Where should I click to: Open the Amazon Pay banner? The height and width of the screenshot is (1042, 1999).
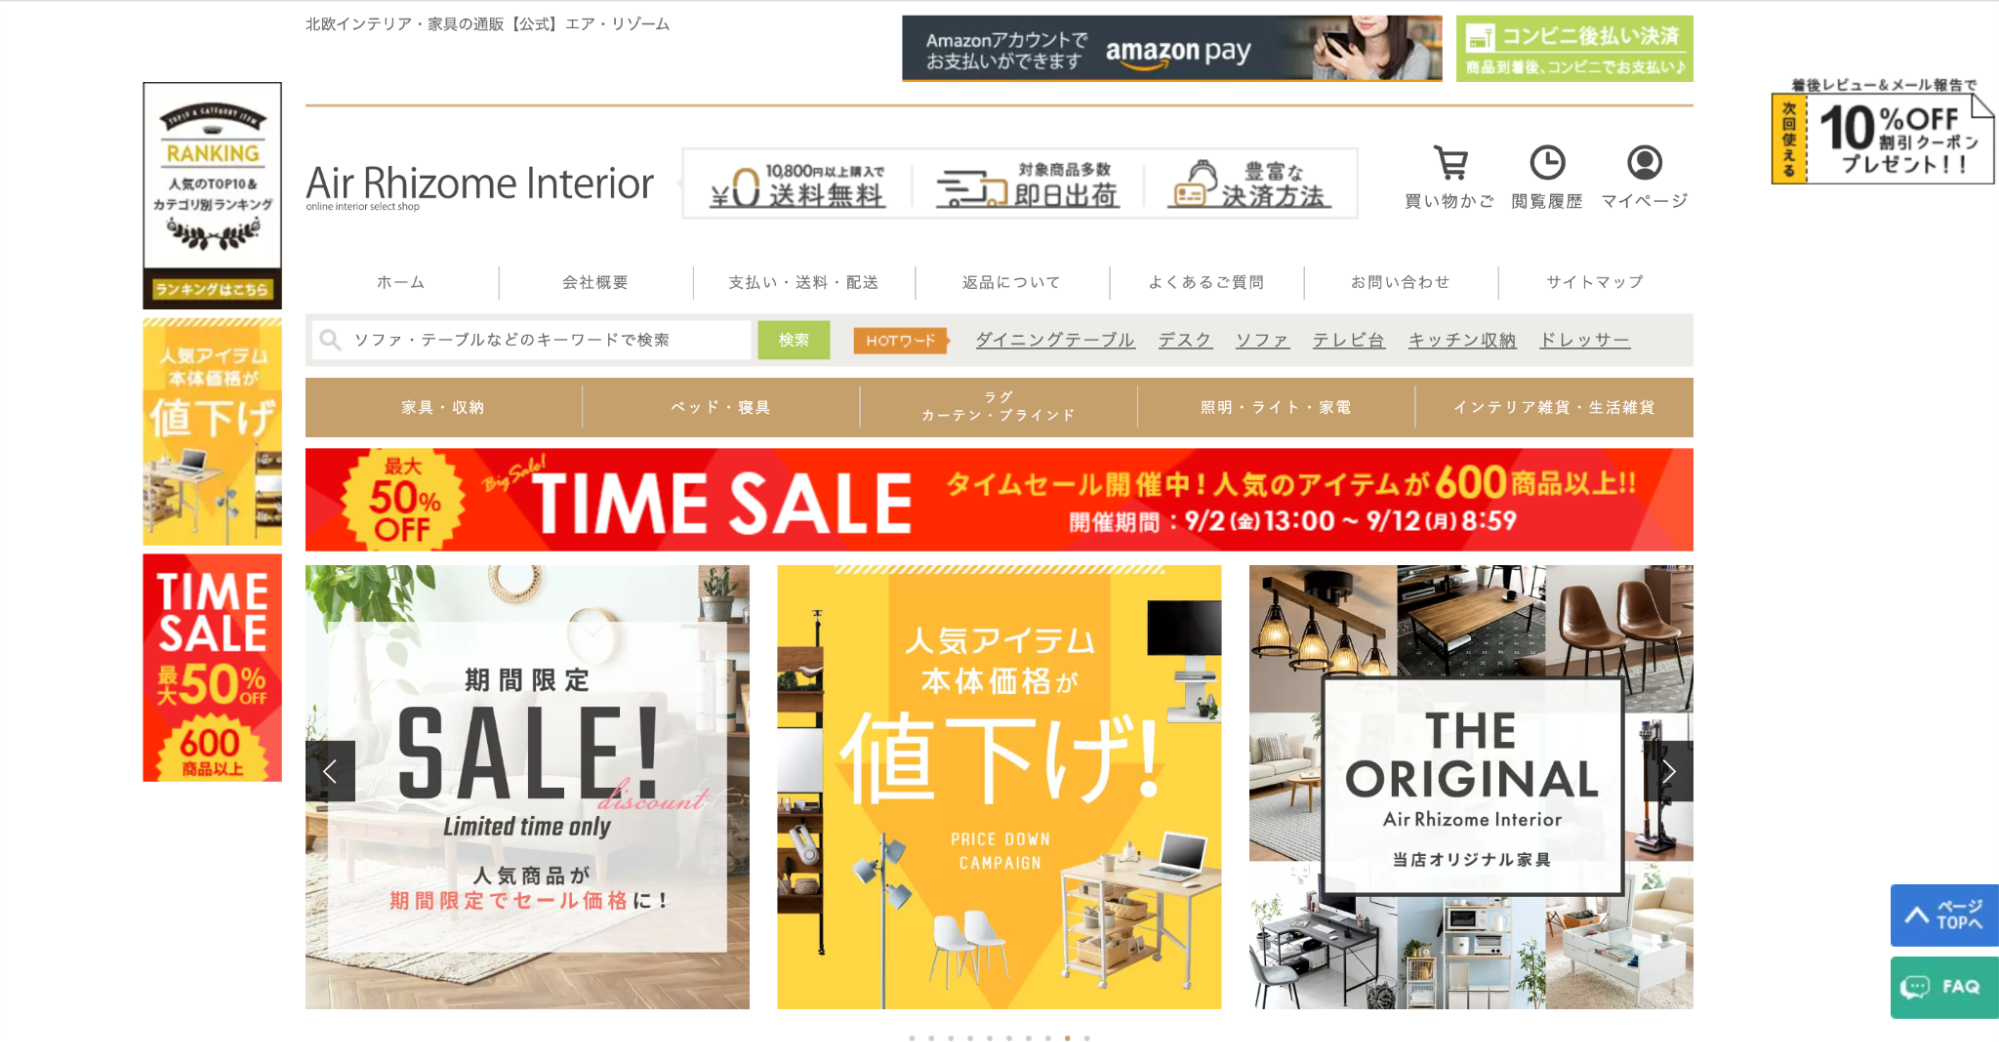pos(1172,48)
